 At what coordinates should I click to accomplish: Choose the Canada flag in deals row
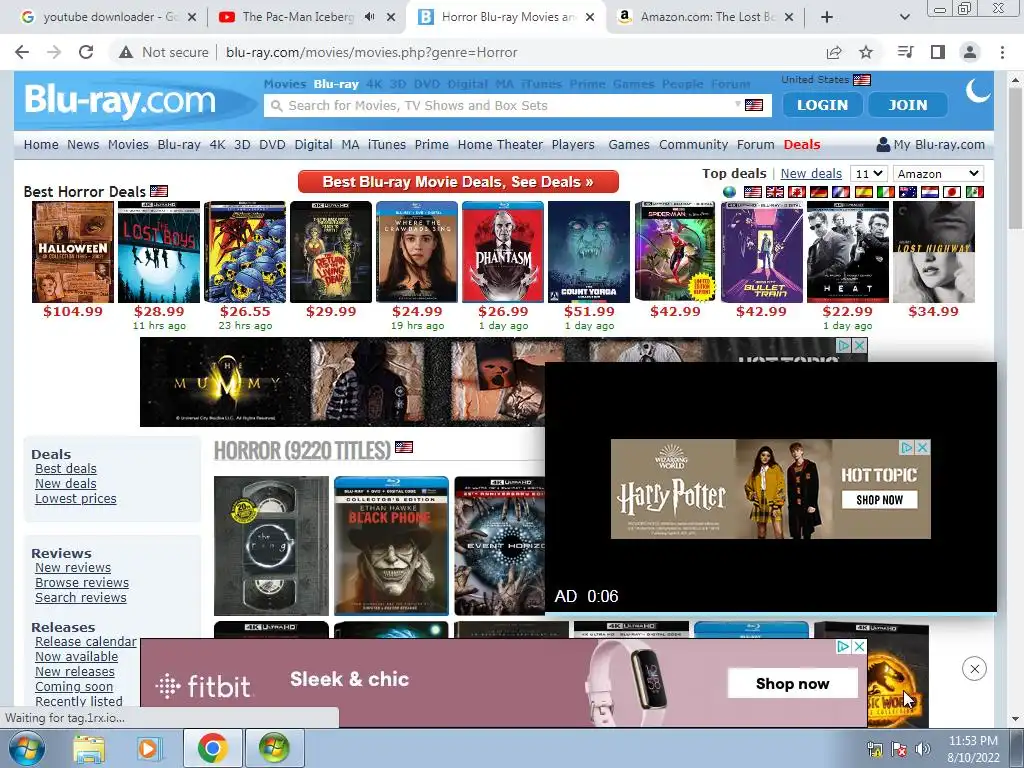[x=797, y=192]
